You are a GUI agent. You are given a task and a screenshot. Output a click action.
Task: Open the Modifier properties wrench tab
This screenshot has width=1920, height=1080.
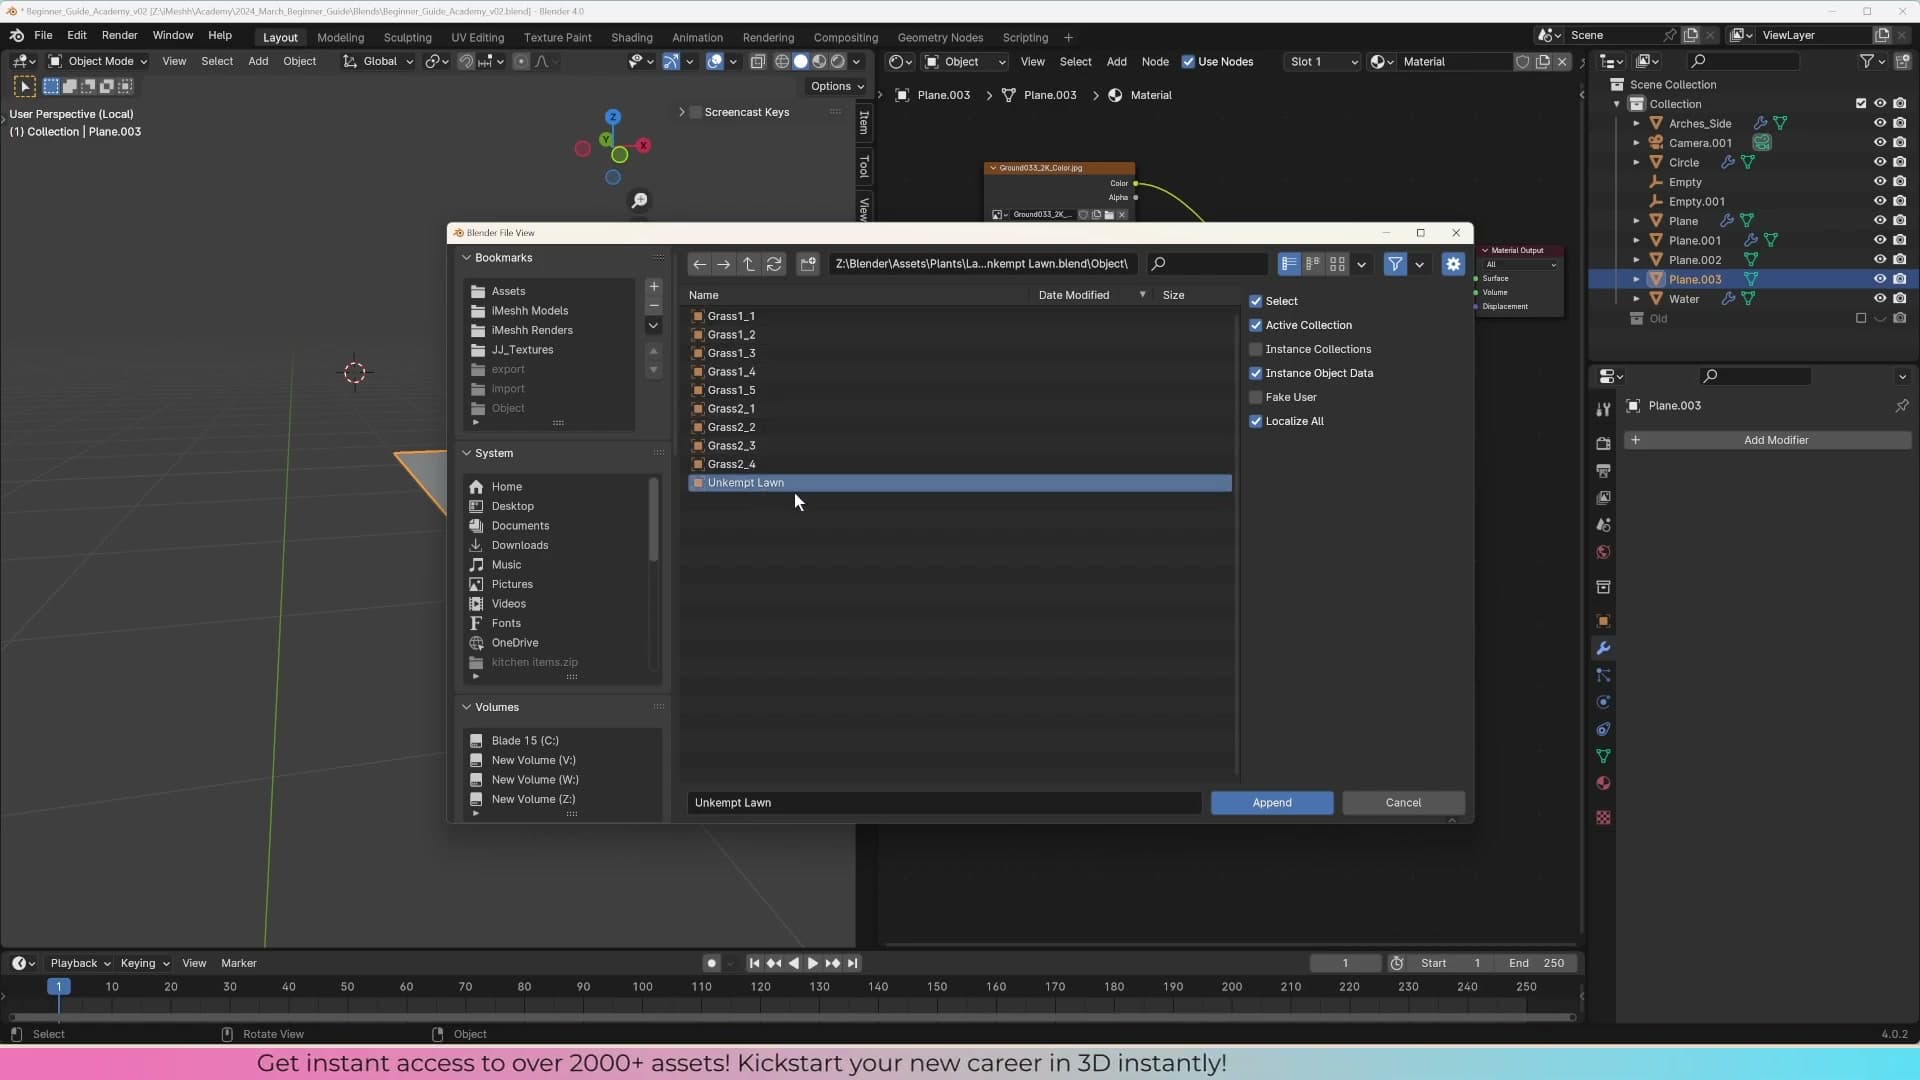[x=1603, y=648]
